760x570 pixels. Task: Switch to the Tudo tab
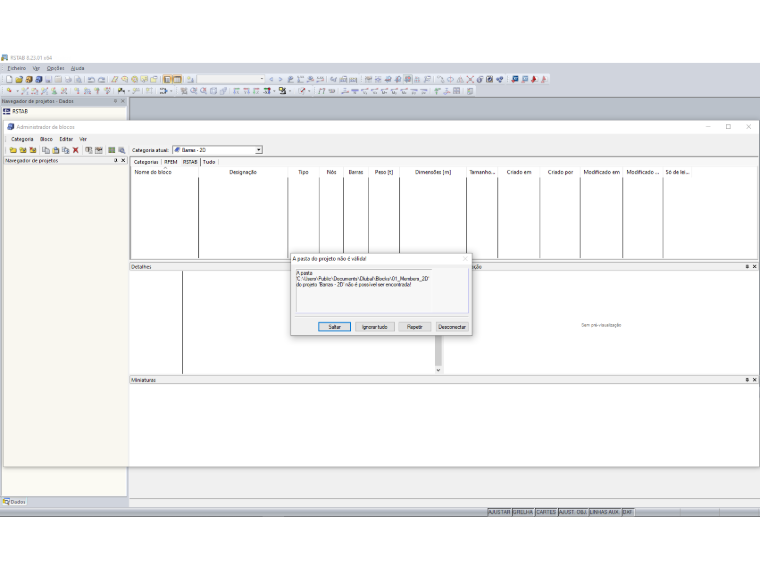pyautogui.click(x=209, y=162)
